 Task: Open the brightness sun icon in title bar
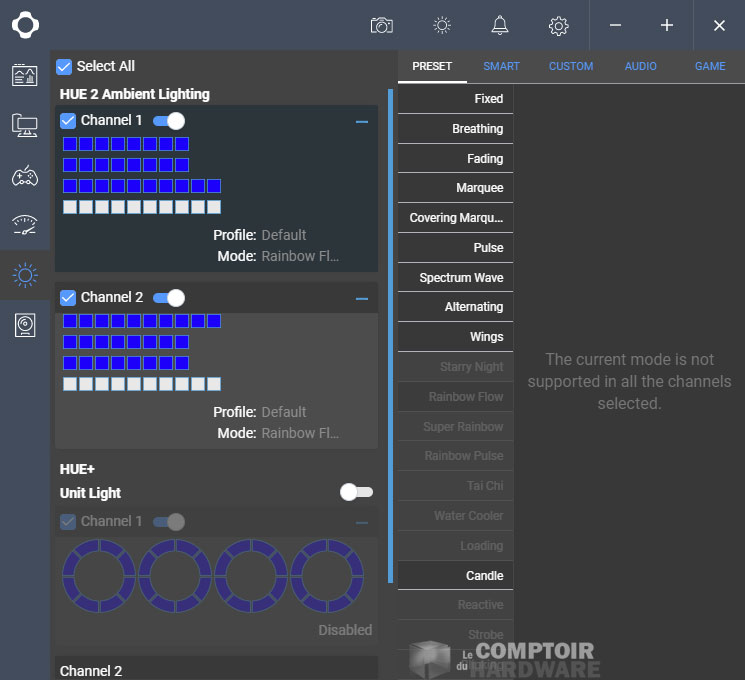pos(442,25)
